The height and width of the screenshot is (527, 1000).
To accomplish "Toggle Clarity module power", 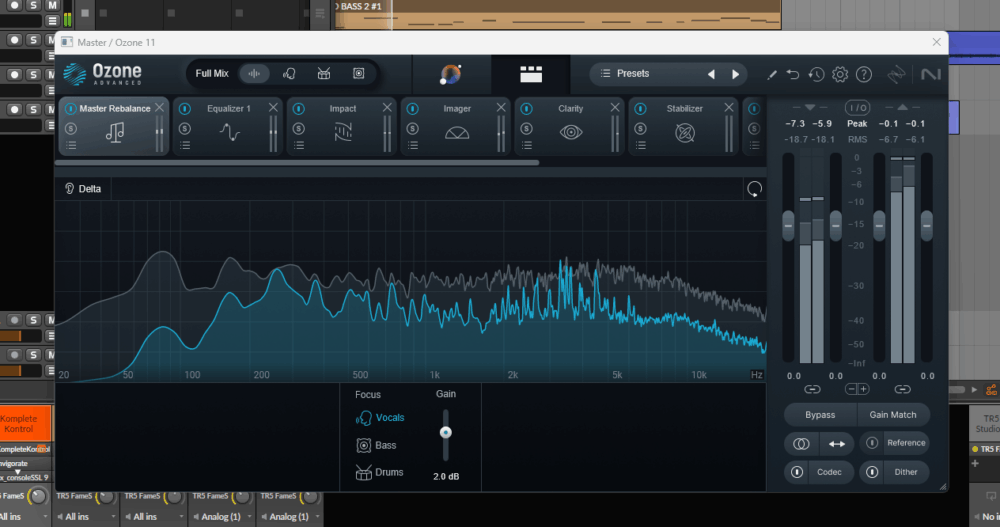I will [x=526, y=108].
